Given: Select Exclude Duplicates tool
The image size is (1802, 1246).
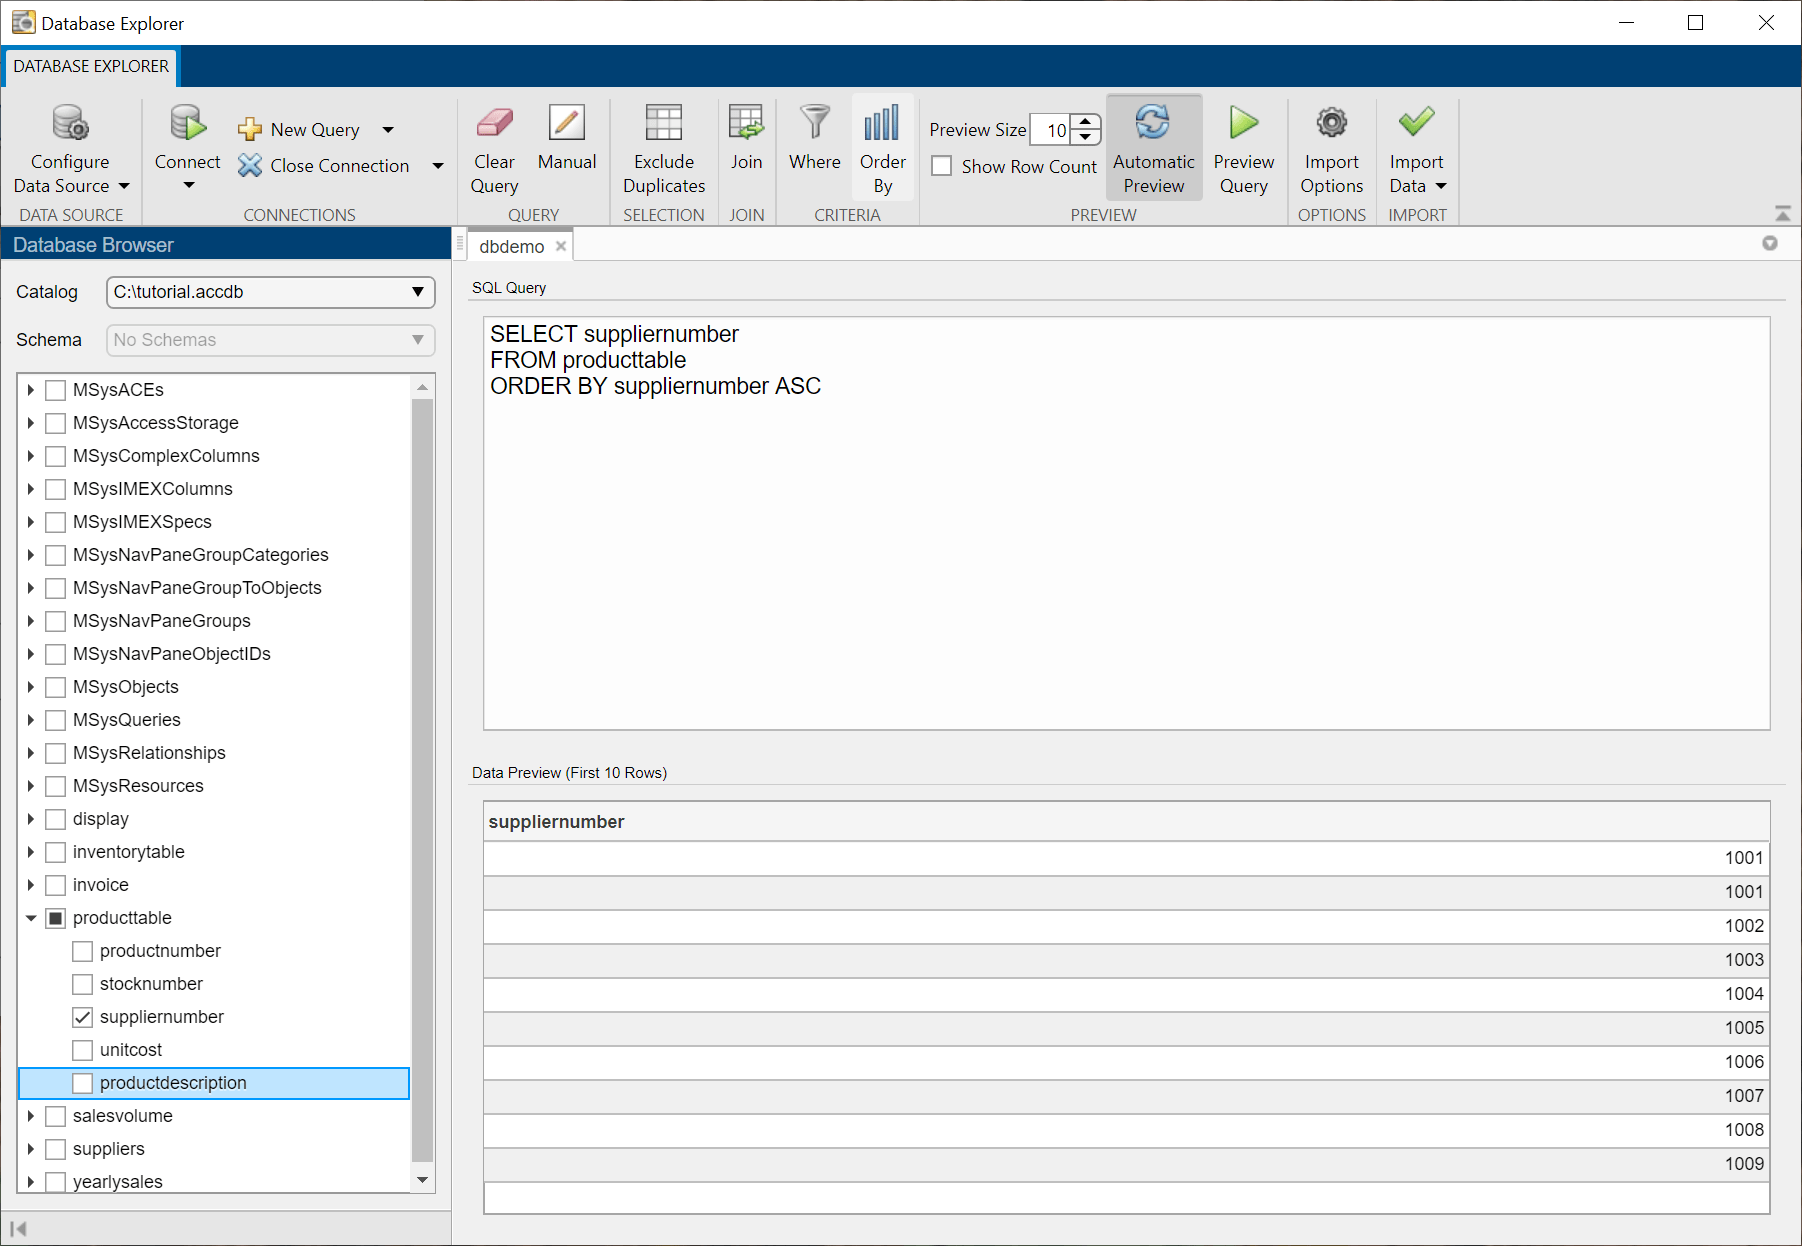Looking at the screenshot, I should pyautogui.click(x=664, y=149).
